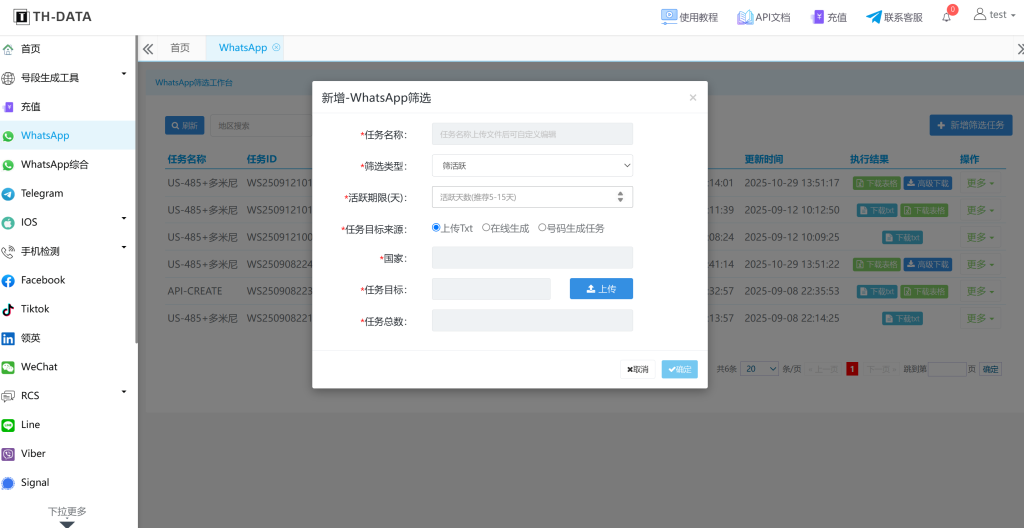This screenshot has width=1024, height=528.
Task: Open the test user dropdown arrow
Action: pos(1013,16)
